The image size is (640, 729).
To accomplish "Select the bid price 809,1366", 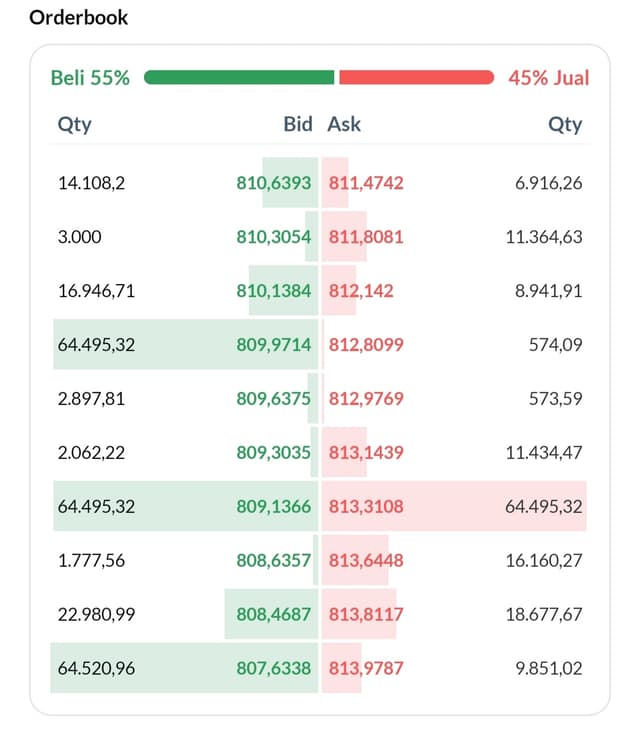I will (x=273, y=506).
